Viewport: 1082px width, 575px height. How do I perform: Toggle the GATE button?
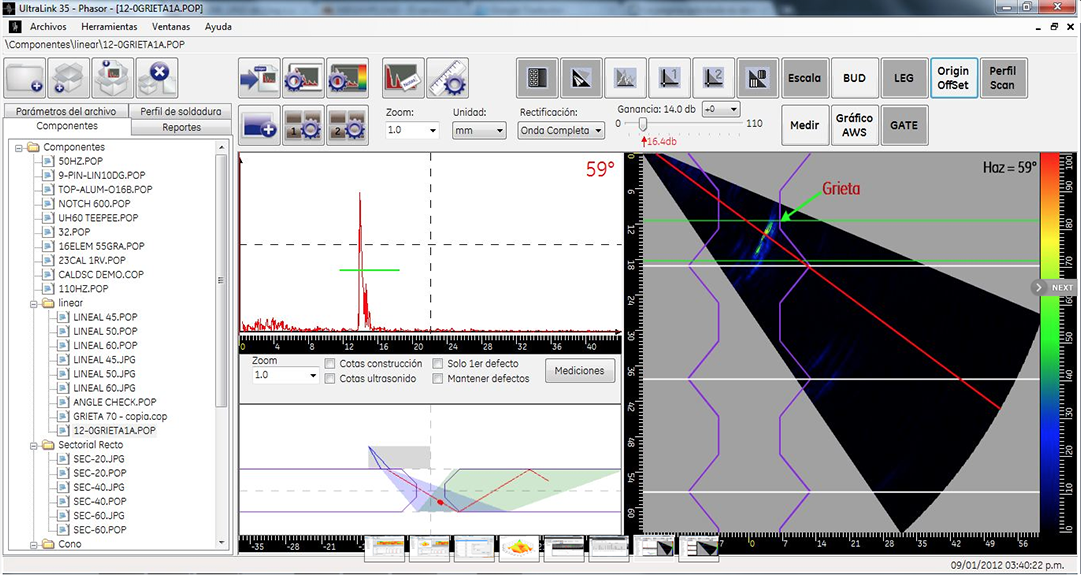click(x=904, y=125)
